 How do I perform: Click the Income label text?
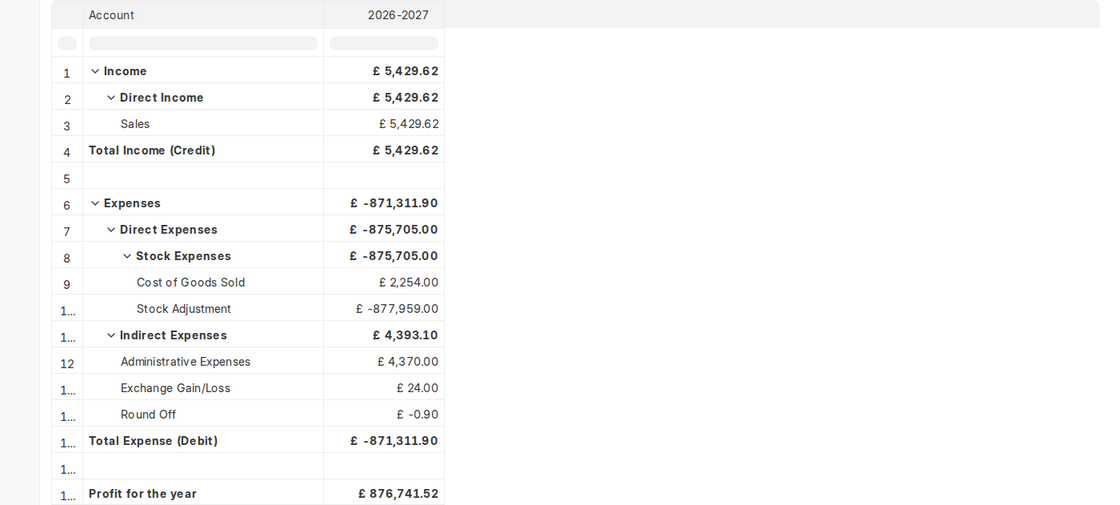point(125,71)
